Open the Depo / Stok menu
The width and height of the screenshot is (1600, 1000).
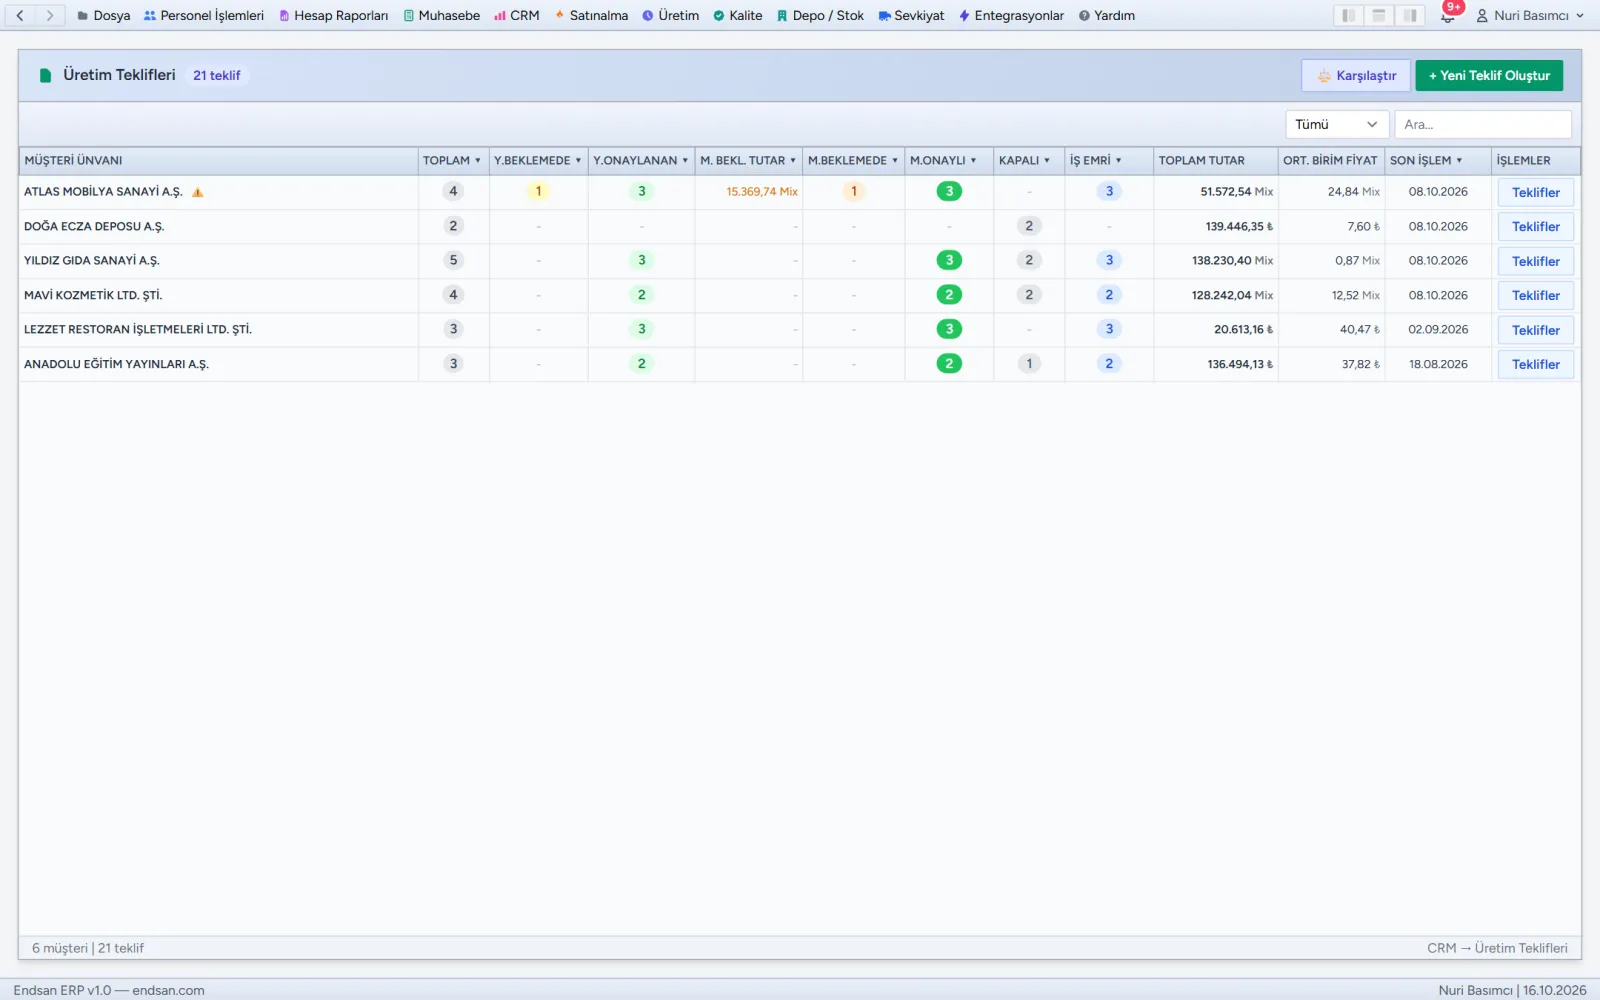(820, 15)
